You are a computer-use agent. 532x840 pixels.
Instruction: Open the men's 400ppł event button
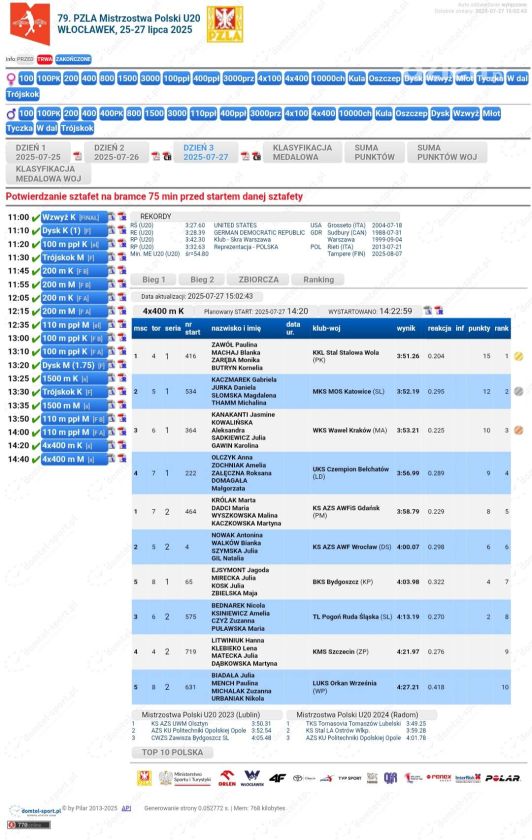coord(233,114)
